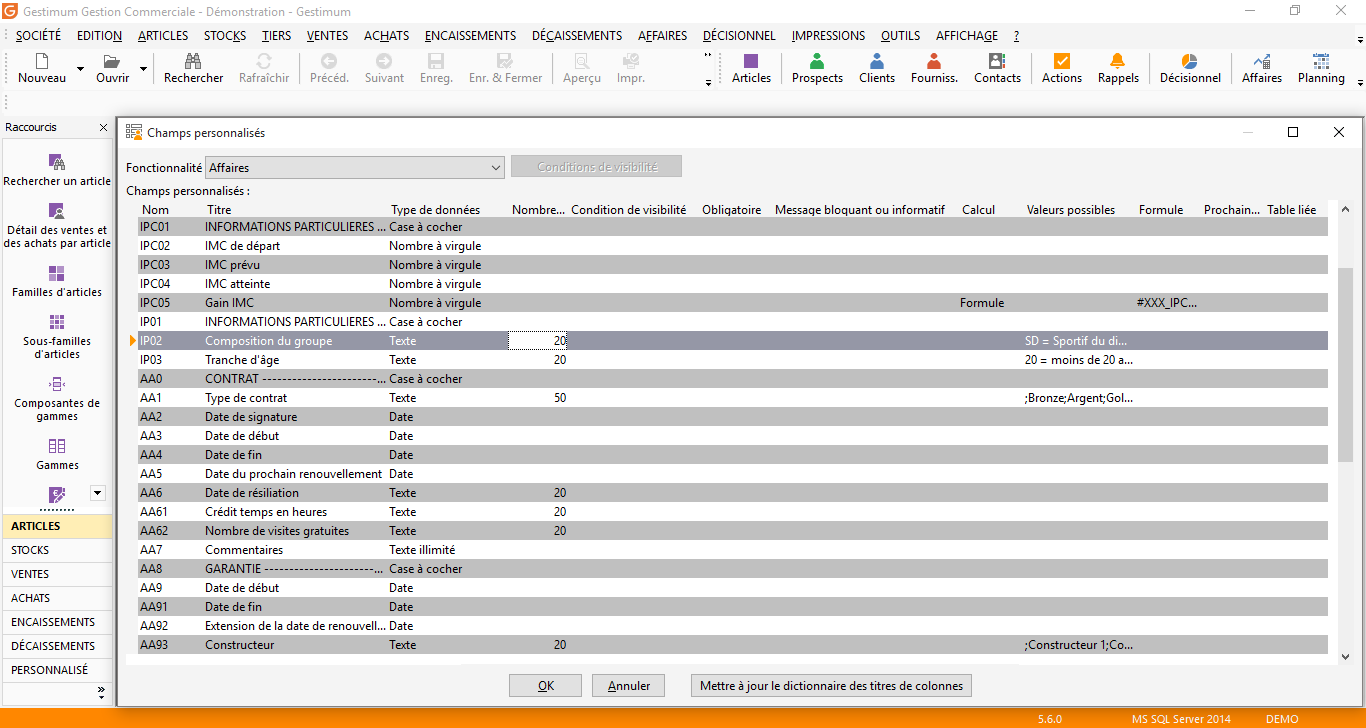Image resolution: width=1366 pixels, height=728 pixels.
Task: Open the Actions module icon
Action: 1062,61
